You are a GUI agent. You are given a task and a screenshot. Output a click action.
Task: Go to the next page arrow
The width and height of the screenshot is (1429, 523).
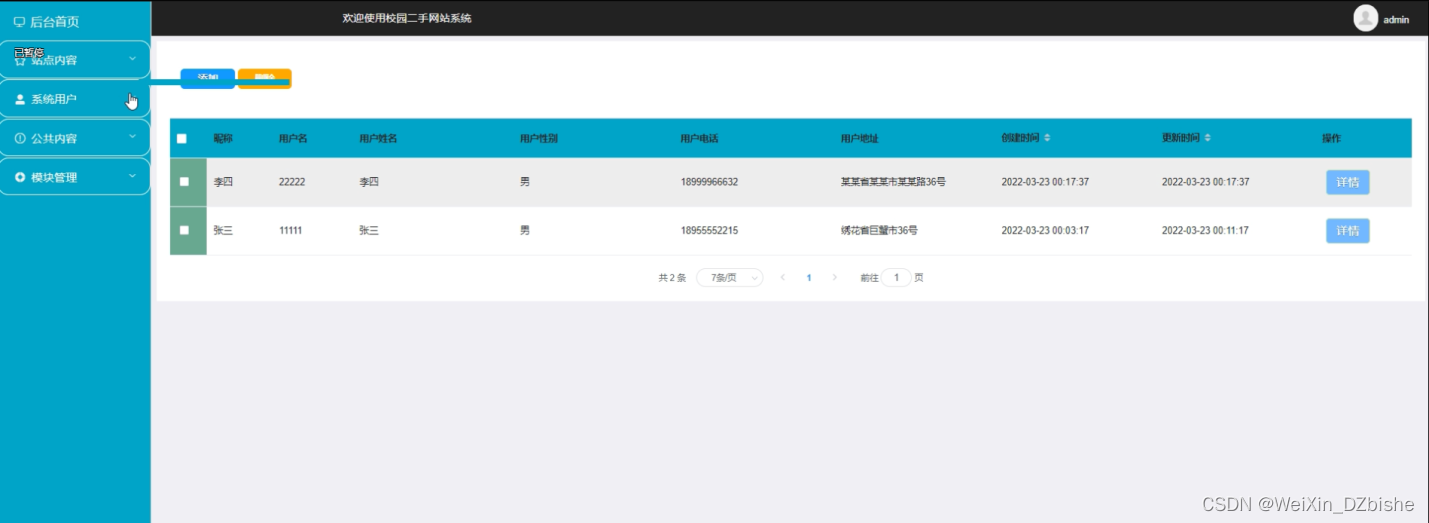pyautogui.click(x=835, y=277)
